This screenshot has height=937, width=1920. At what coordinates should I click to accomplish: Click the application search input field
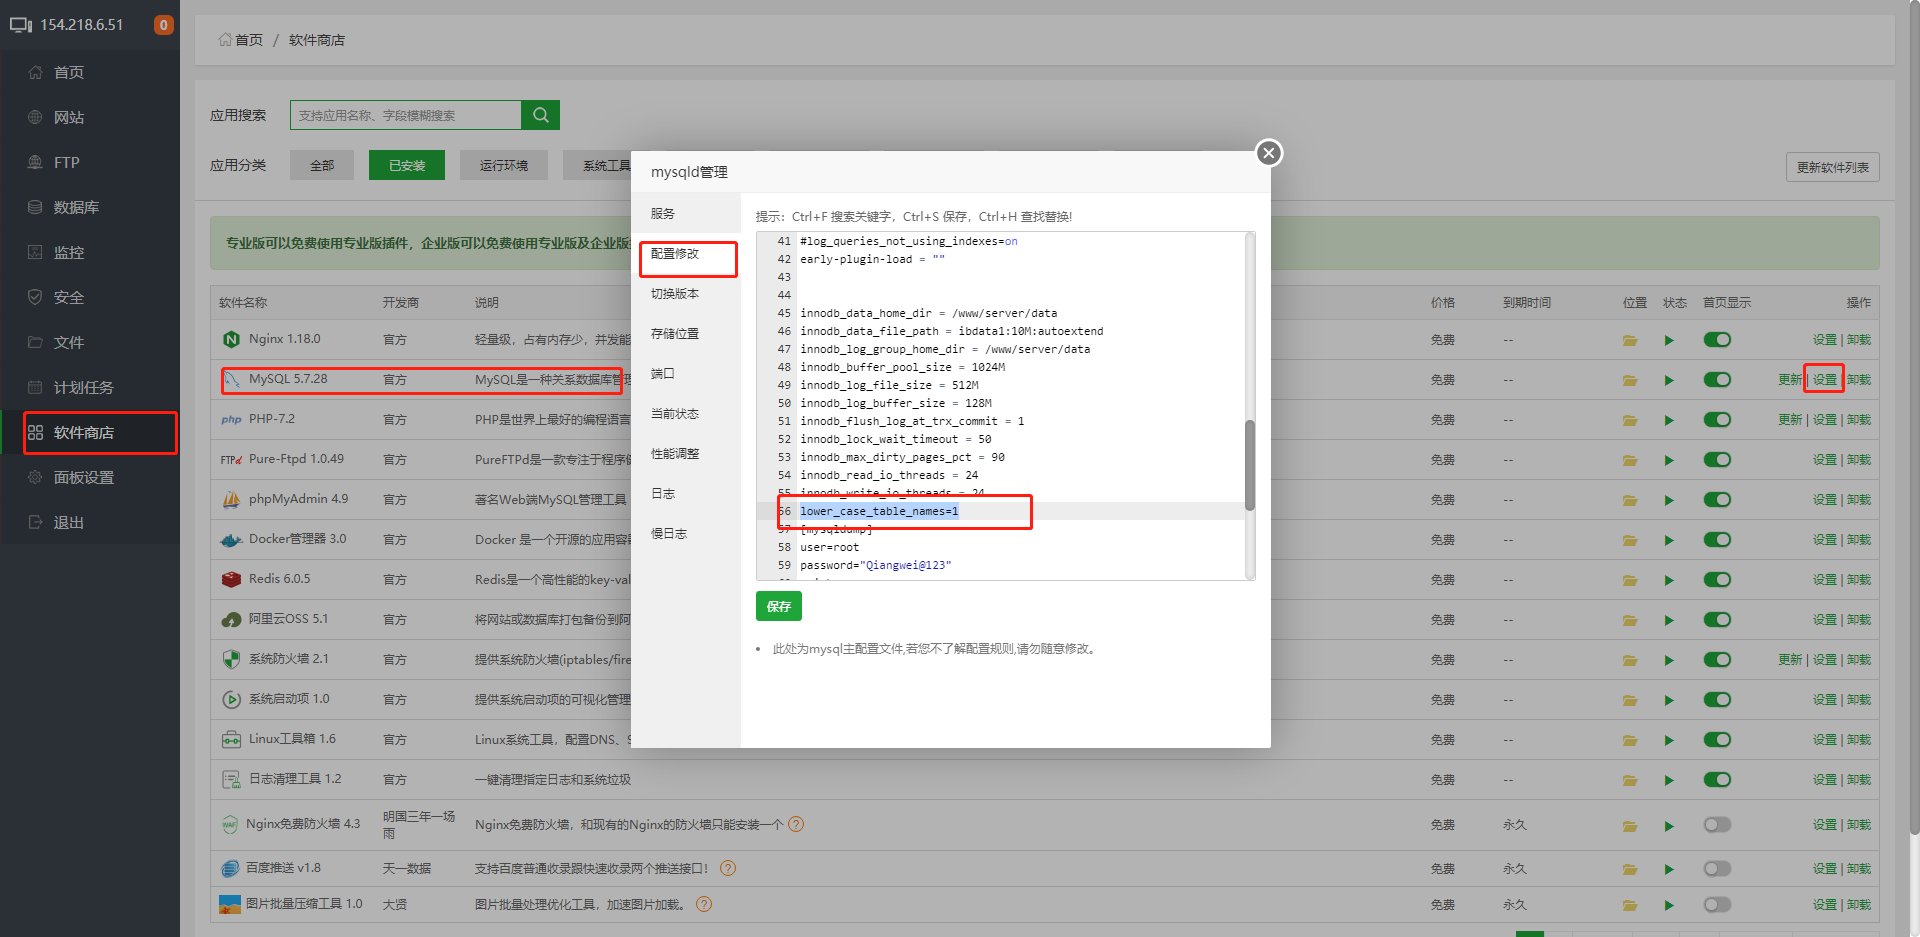pyautogui.click(x=406, y=115)
